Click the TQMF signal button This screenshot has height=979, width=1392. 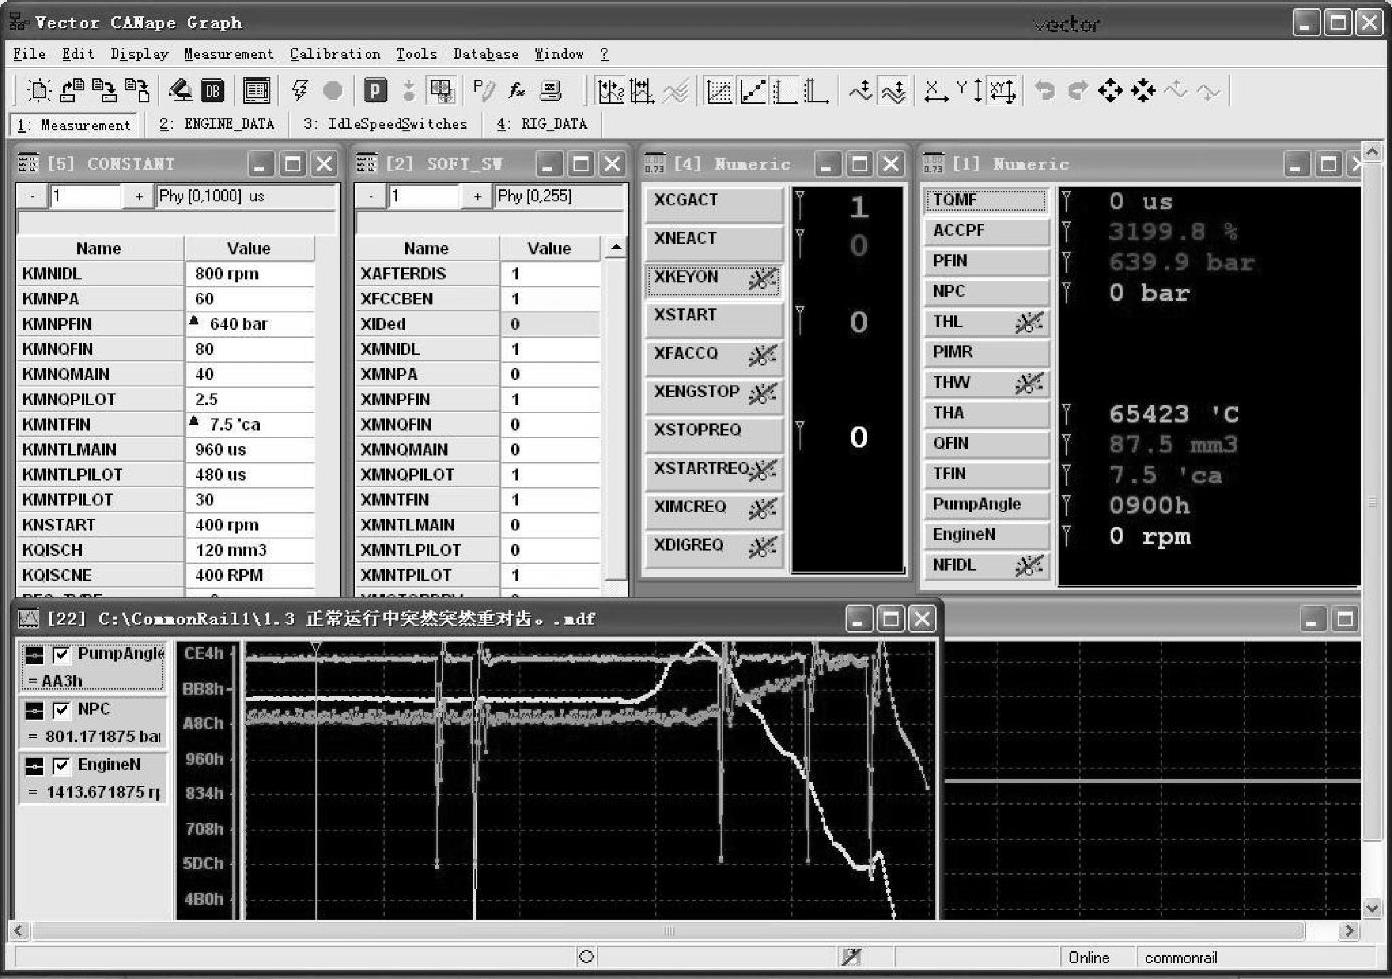986,200
